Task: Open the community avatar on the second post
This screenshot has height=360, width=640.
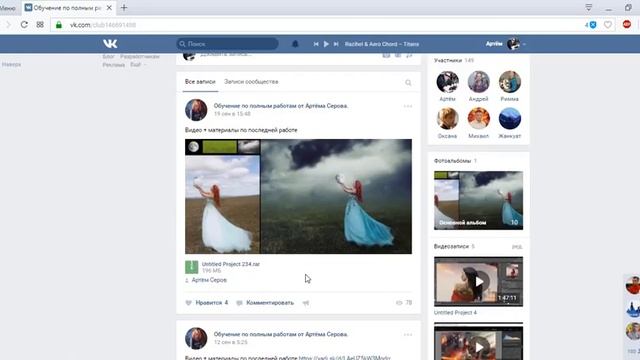Action: 196,338
